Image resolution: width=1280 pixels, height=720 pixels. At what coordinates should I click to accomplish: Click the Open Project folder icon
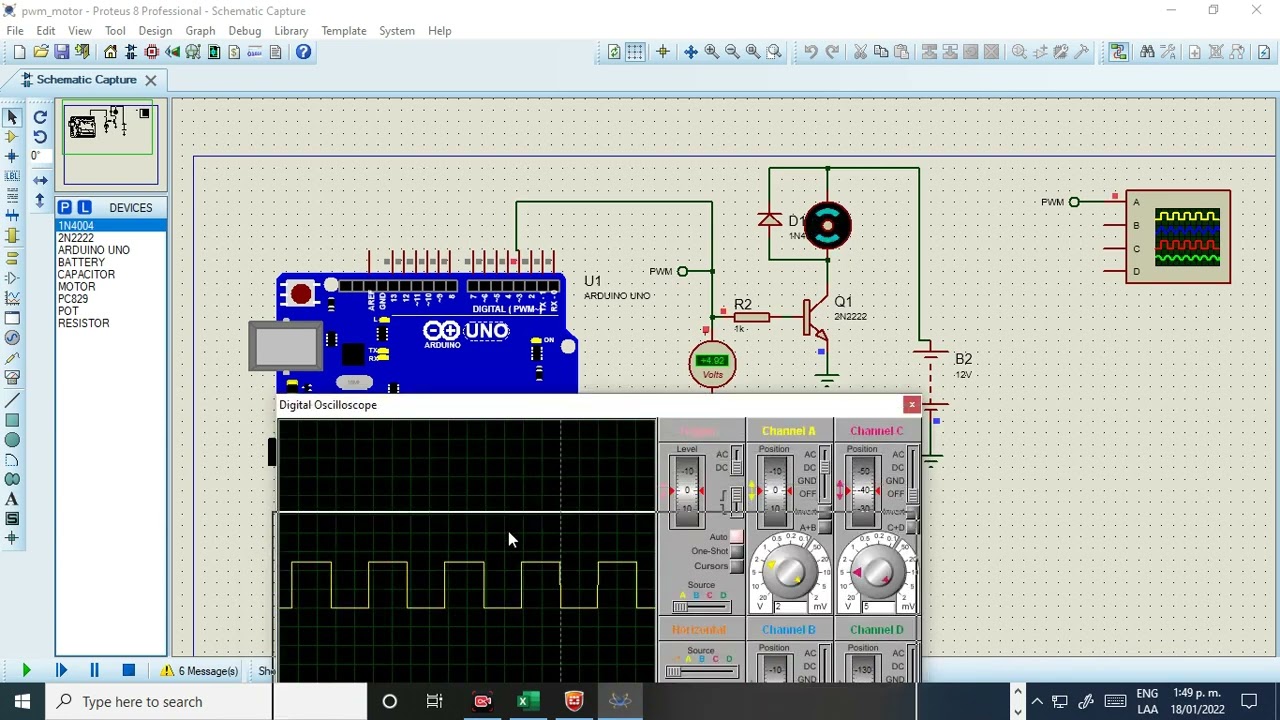pyautogui.click(x=41, y=52)
